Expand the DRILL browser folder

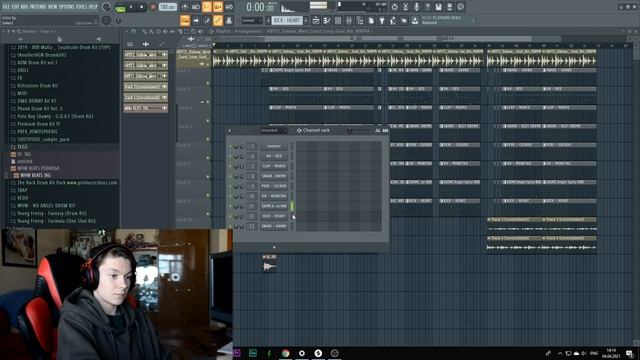[23, 70]
